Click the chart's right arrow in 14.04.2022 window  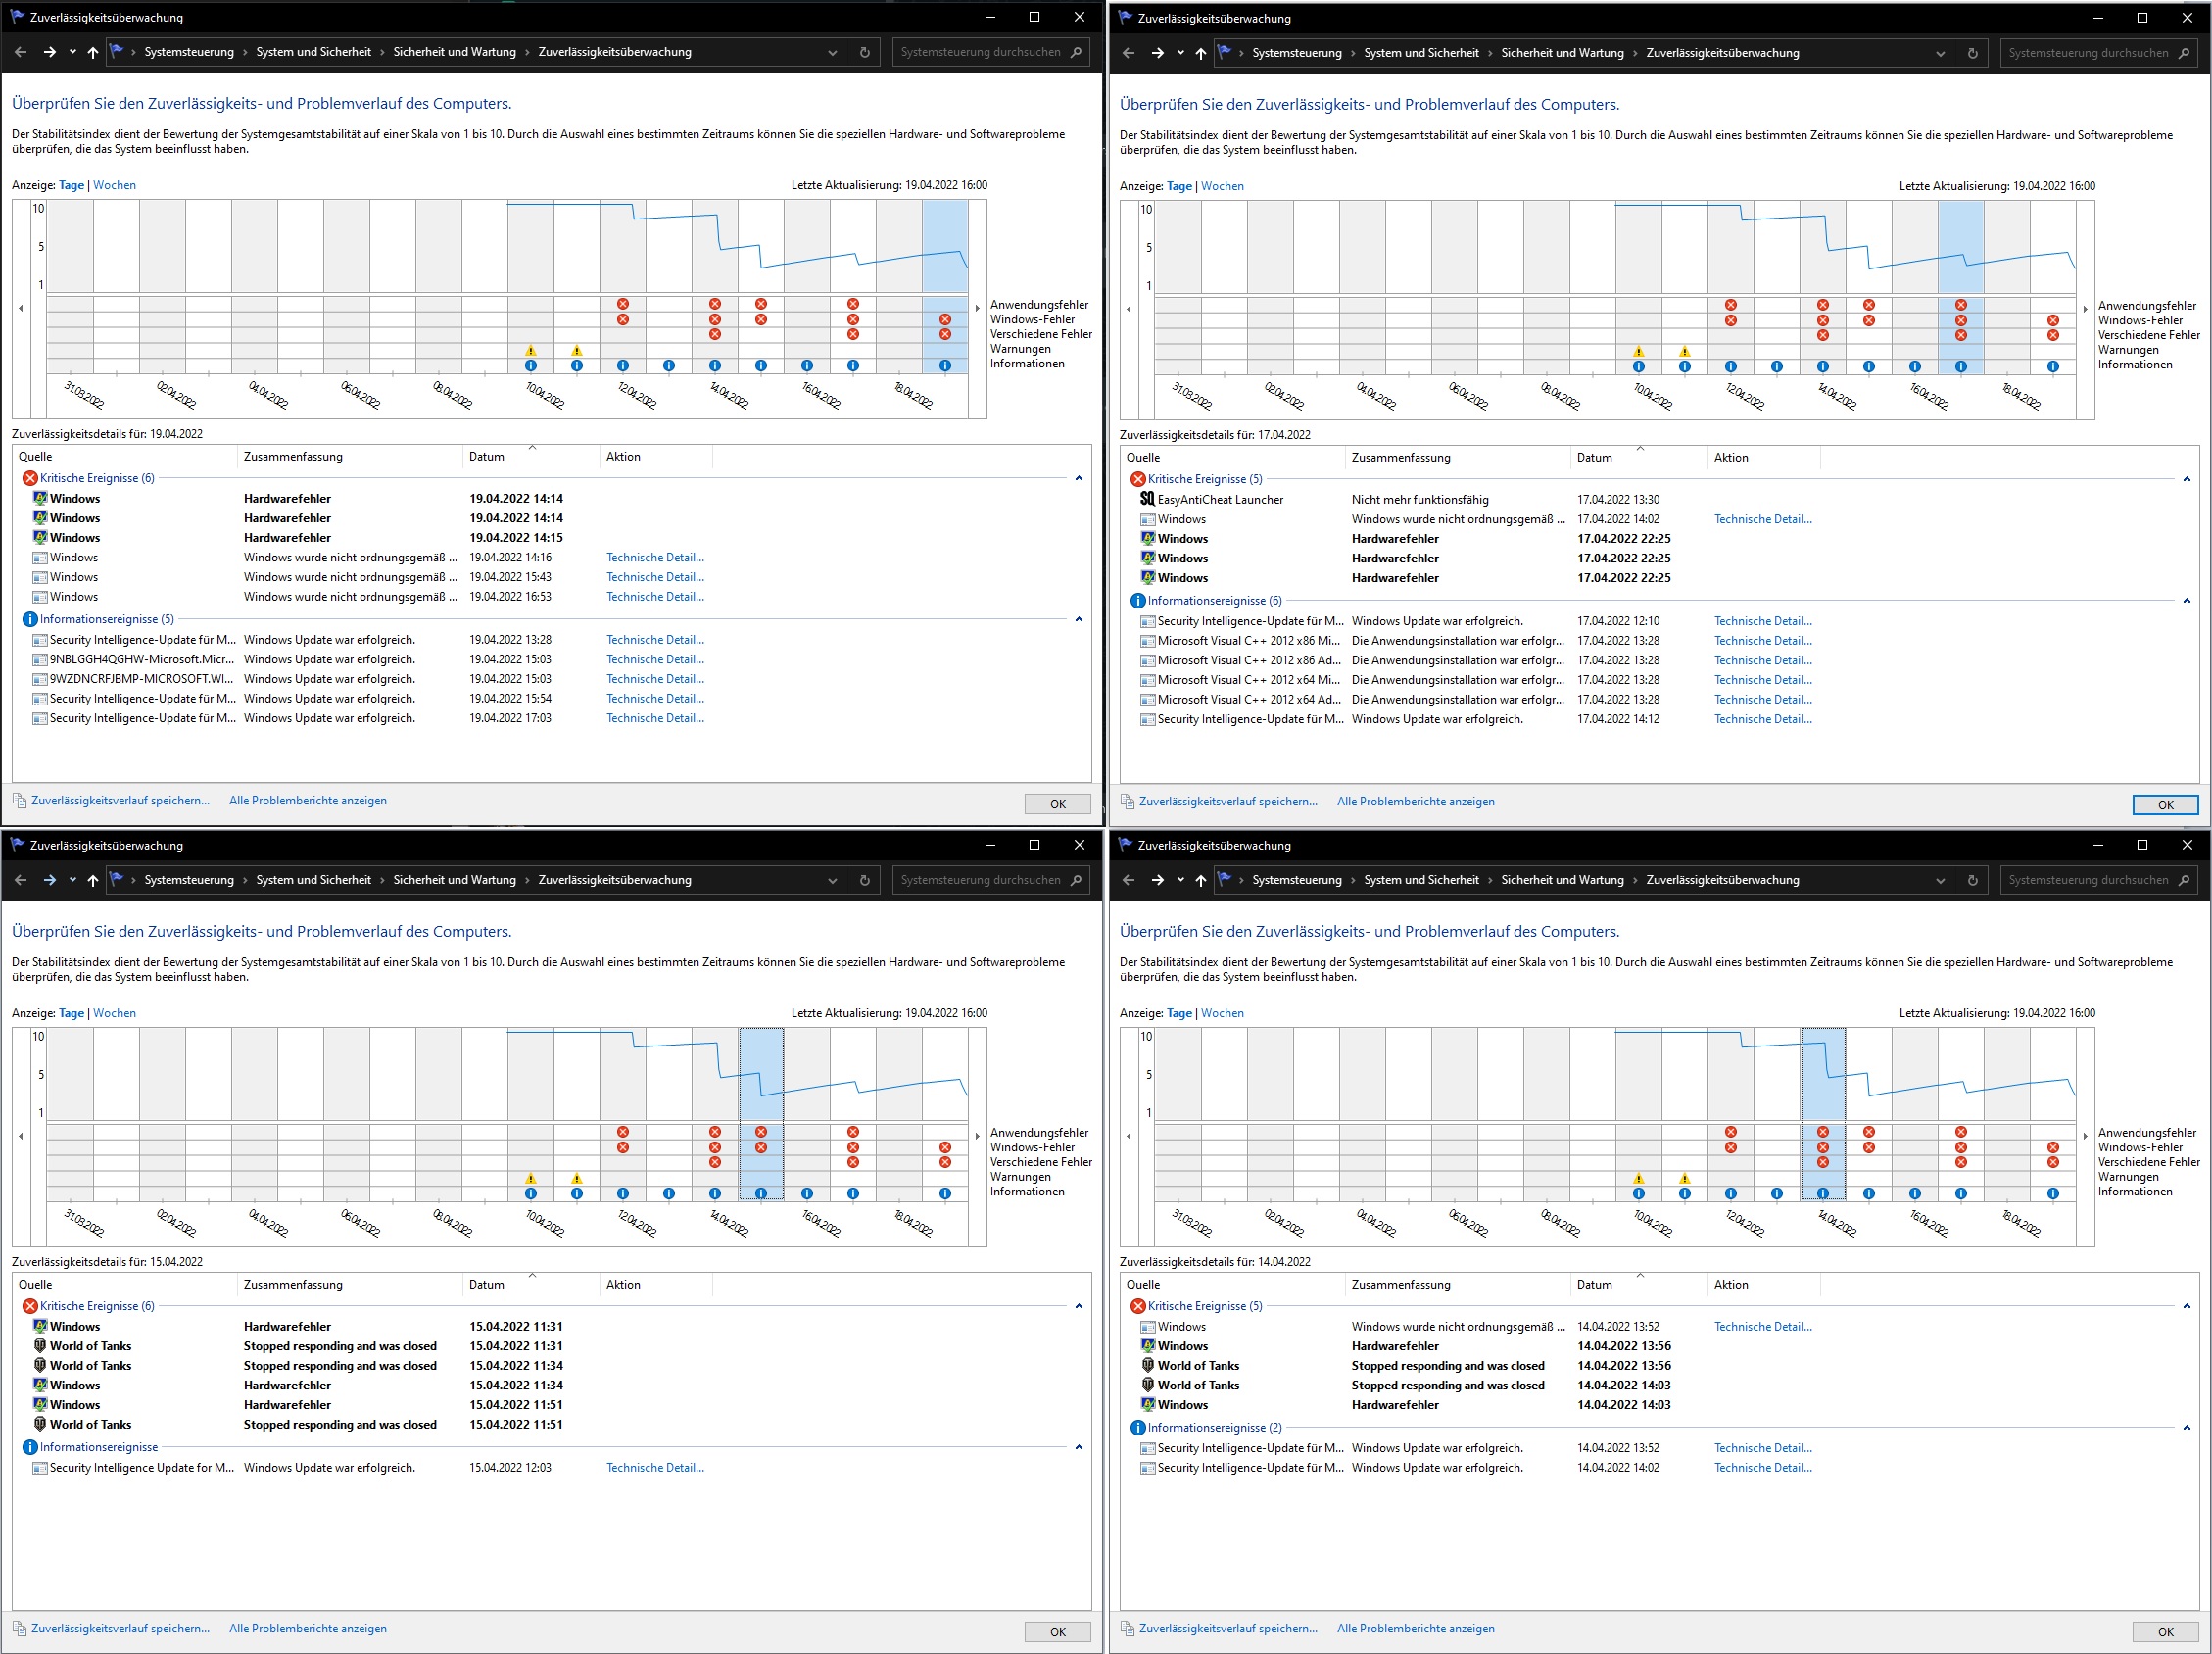tap(2085, 1136)
